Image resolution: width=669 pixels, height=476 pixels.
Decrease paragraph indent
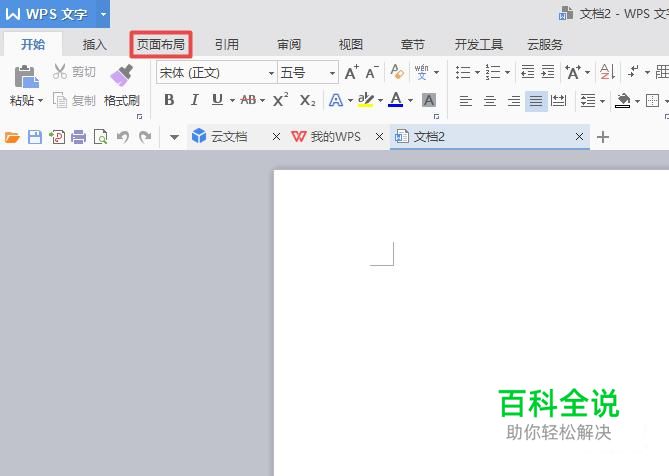(x=528, y=72)
